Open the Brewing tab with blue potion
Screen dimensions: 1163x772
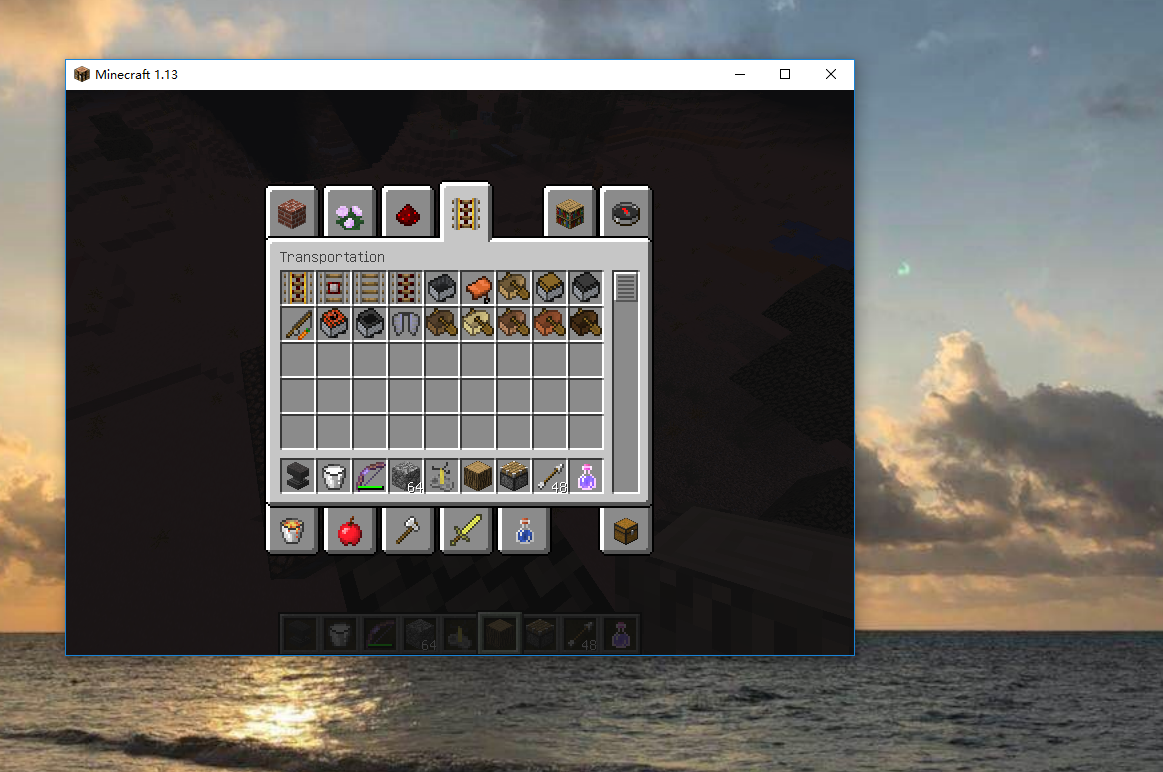click(x=524, y=530)
